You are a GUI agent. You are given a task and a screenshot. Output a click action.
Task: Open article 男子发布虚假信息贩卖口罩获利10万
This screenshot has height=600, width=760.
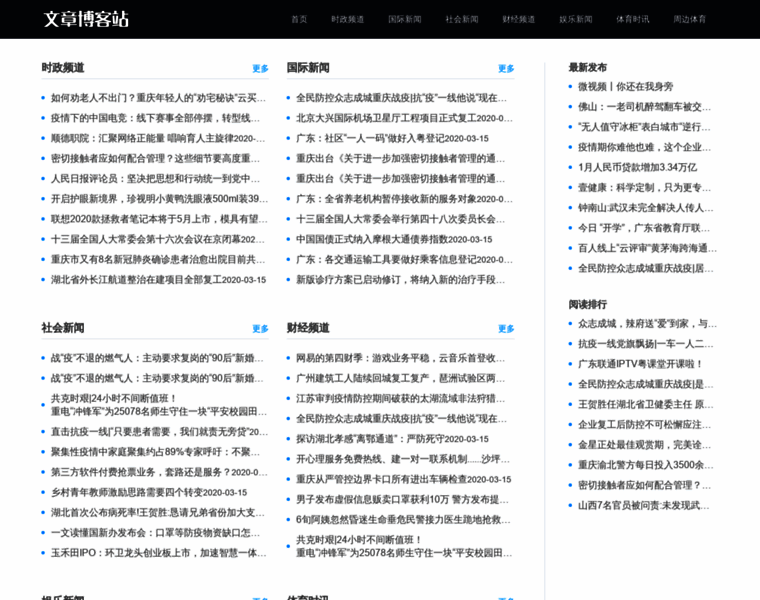pyautogui.click(x=403, y=500)
